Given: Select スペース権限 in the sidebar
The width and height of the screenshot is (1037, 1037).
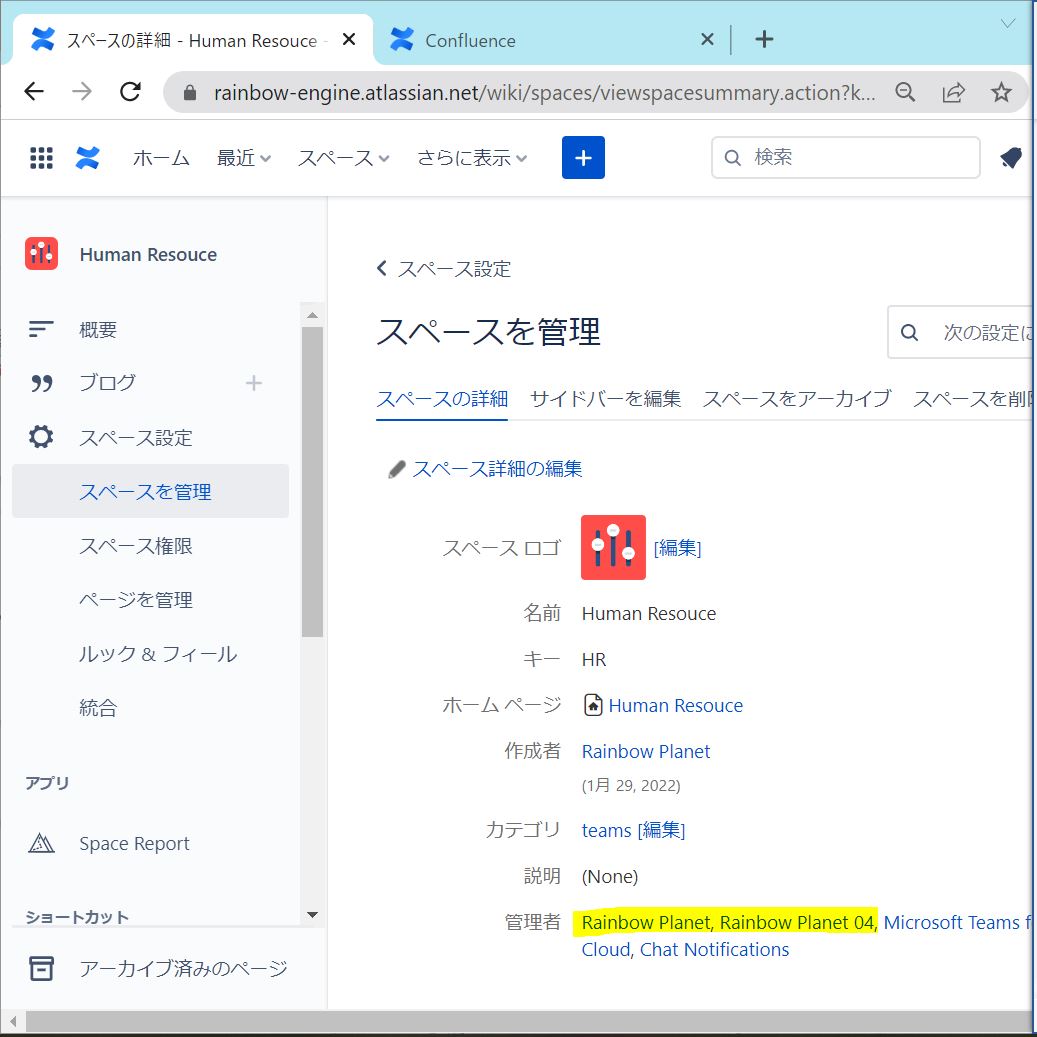Looking at the screenshot, I should 136,546.
